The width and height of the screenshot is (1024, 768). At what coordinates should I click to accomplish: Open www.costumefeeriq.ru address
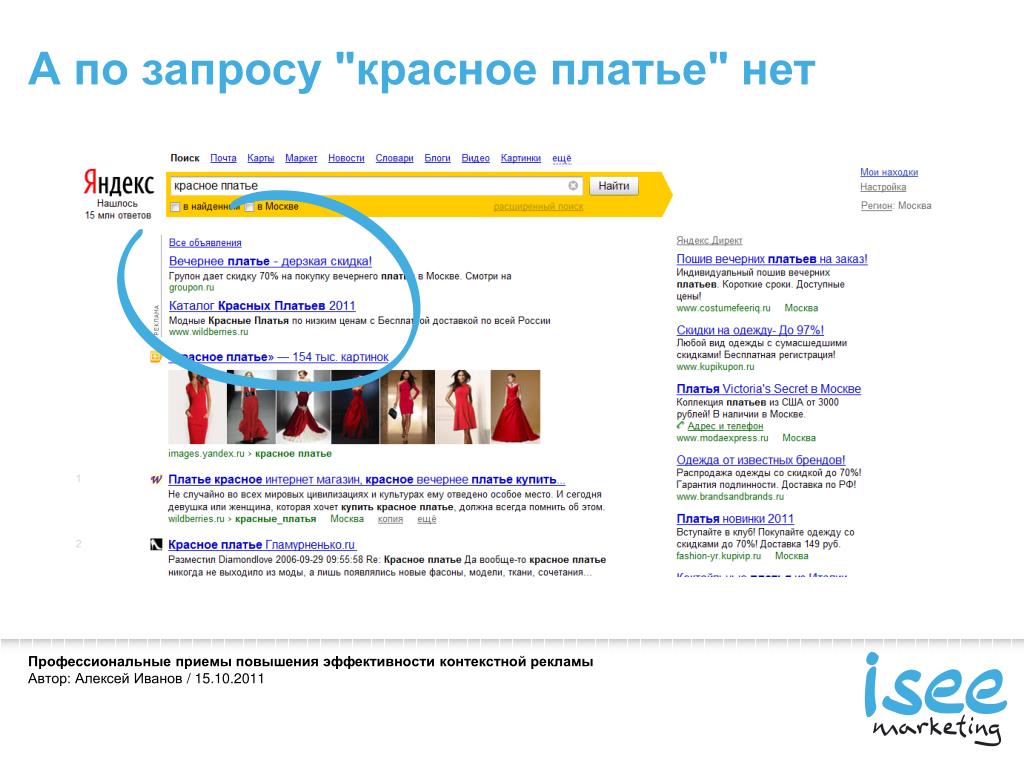pyautogui.click(x=724, y=308)
